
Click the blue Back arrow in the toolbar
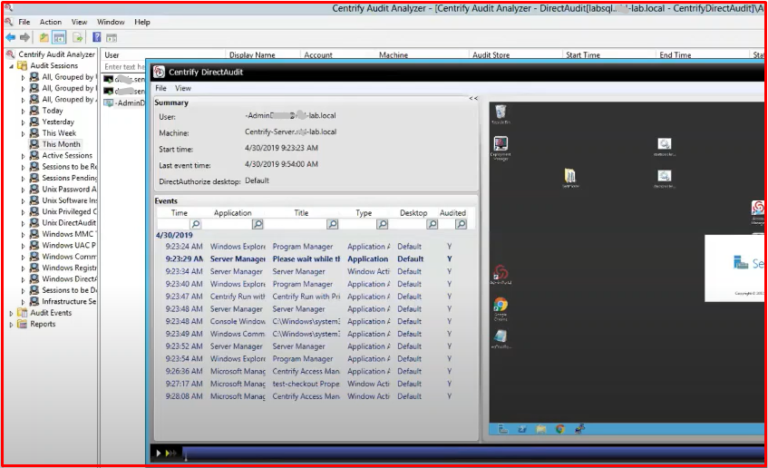click(x=10, y=37)
